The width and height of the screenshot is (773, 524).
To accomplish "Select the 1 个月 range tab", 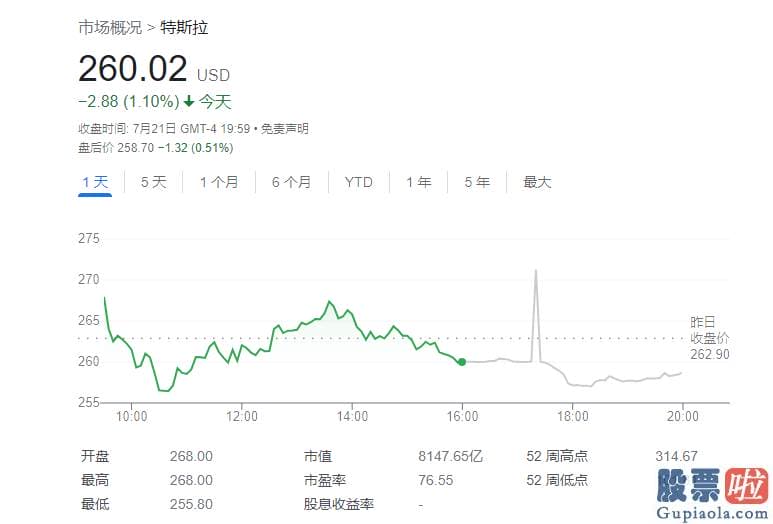I will (x=219, y=182).
